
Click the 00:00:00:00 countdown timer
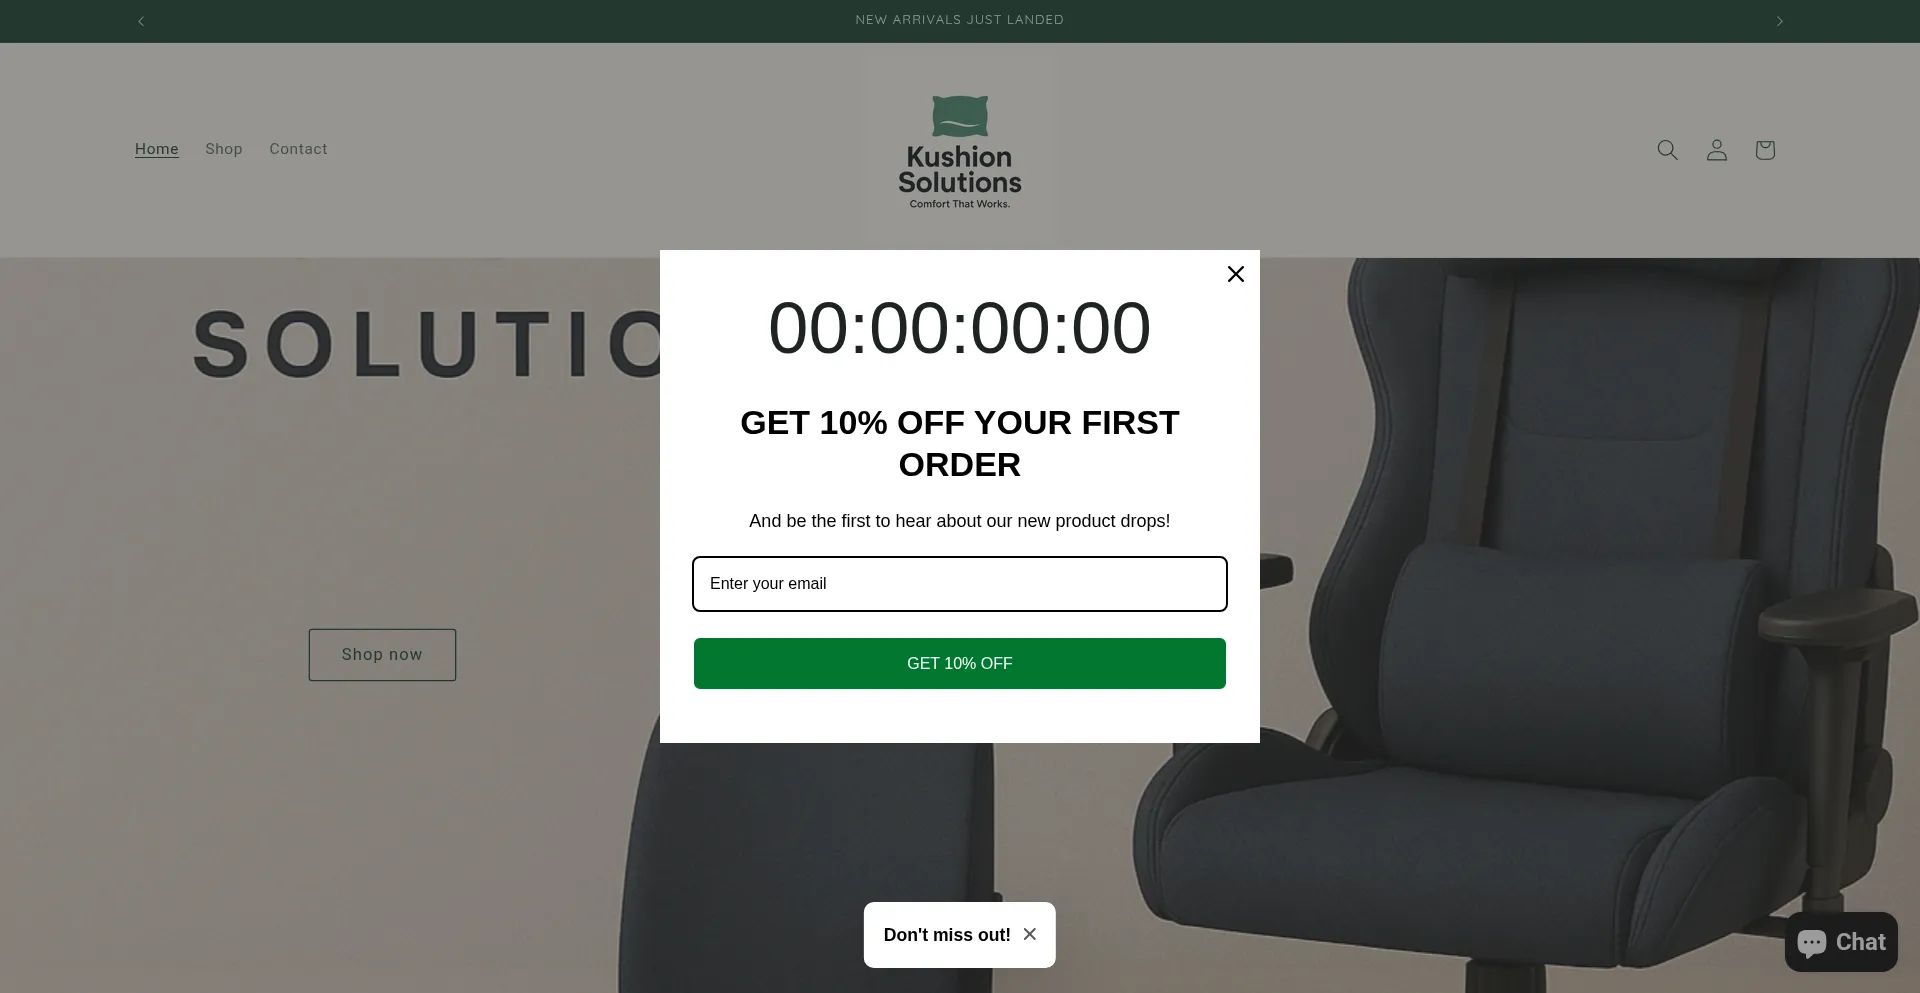pyautogui.click(x=960, y=328)
